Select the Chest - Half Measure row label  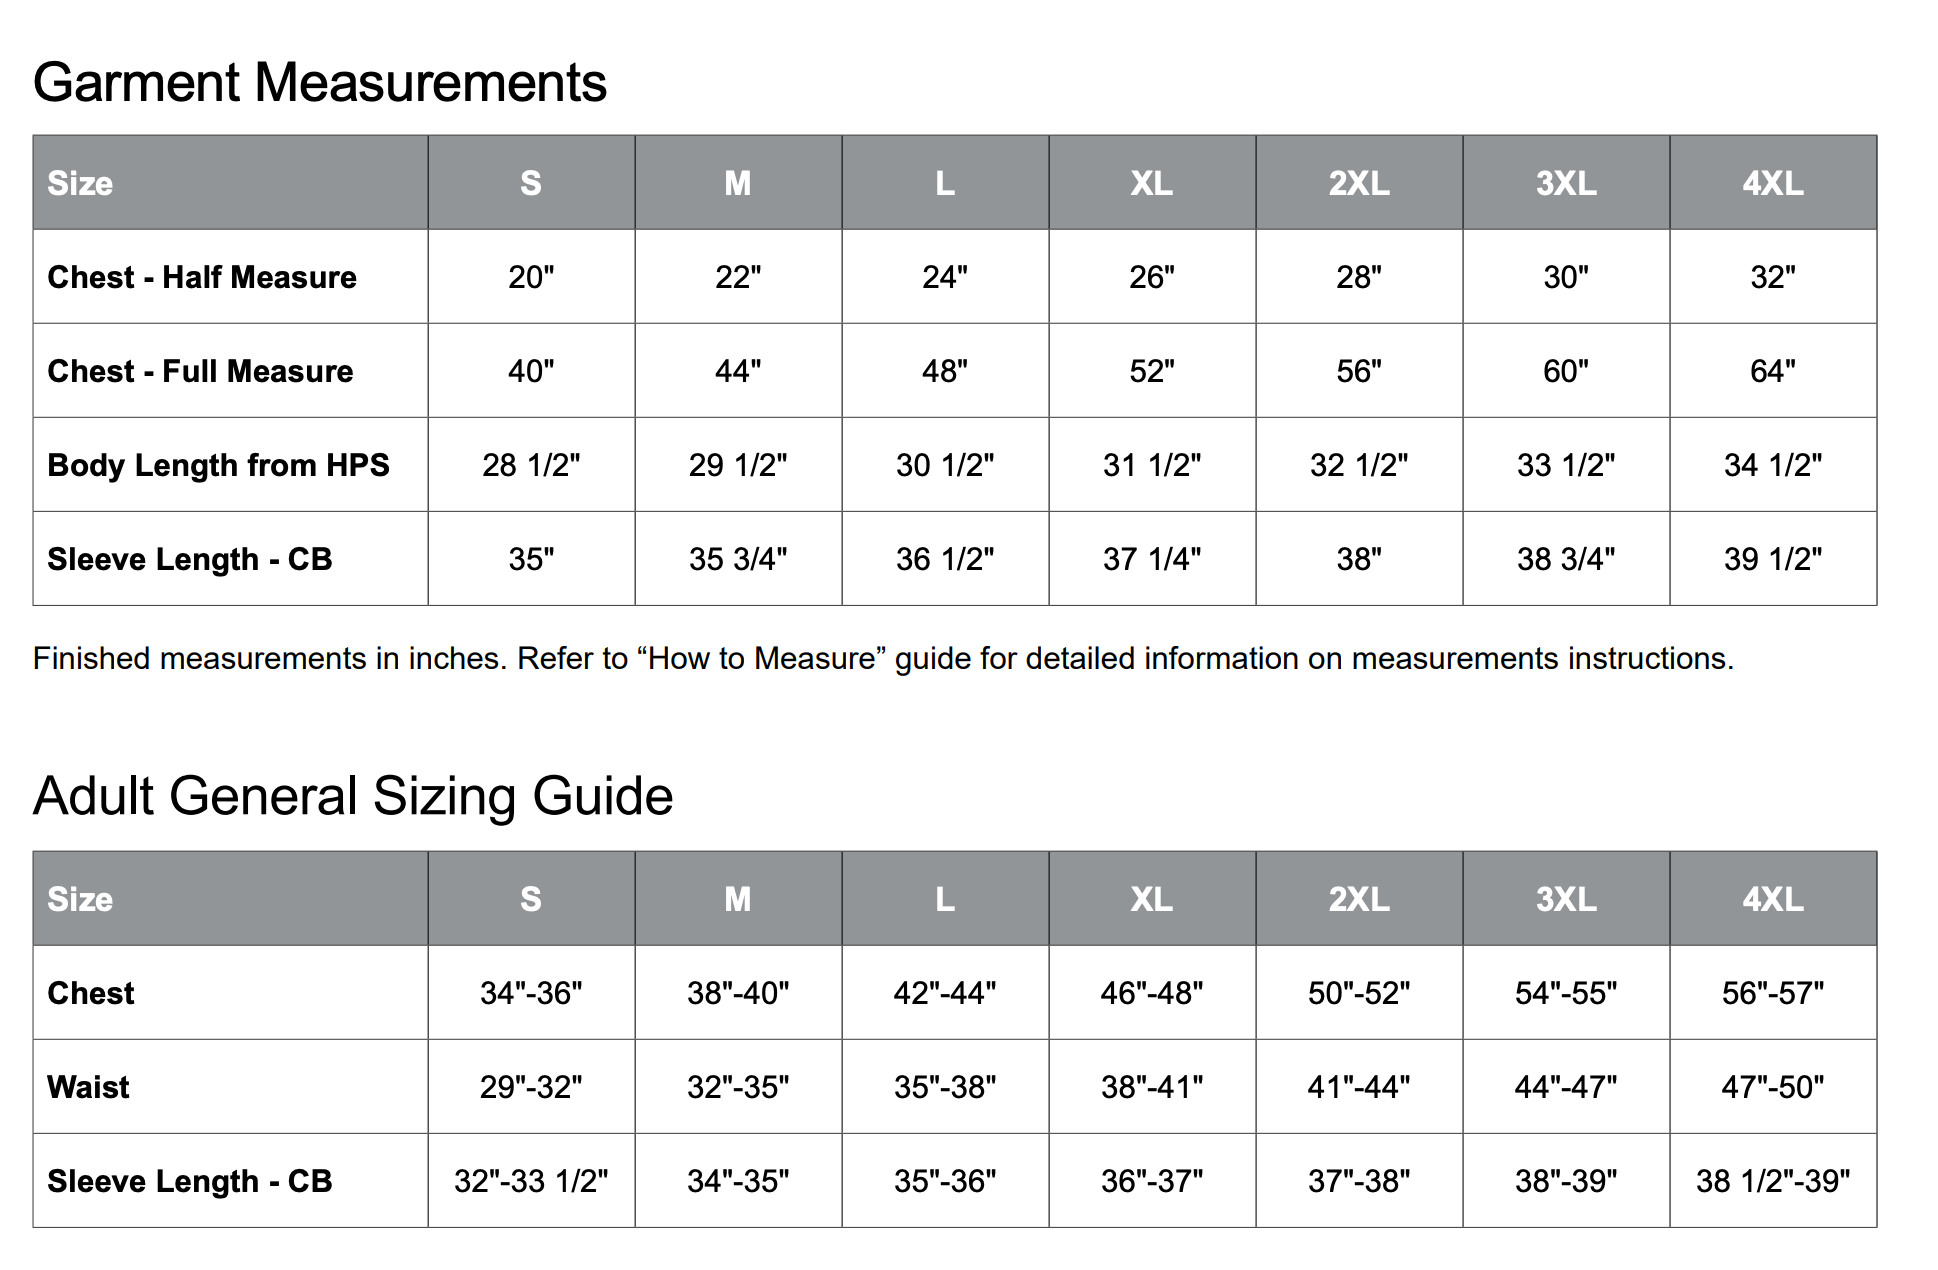202,277
